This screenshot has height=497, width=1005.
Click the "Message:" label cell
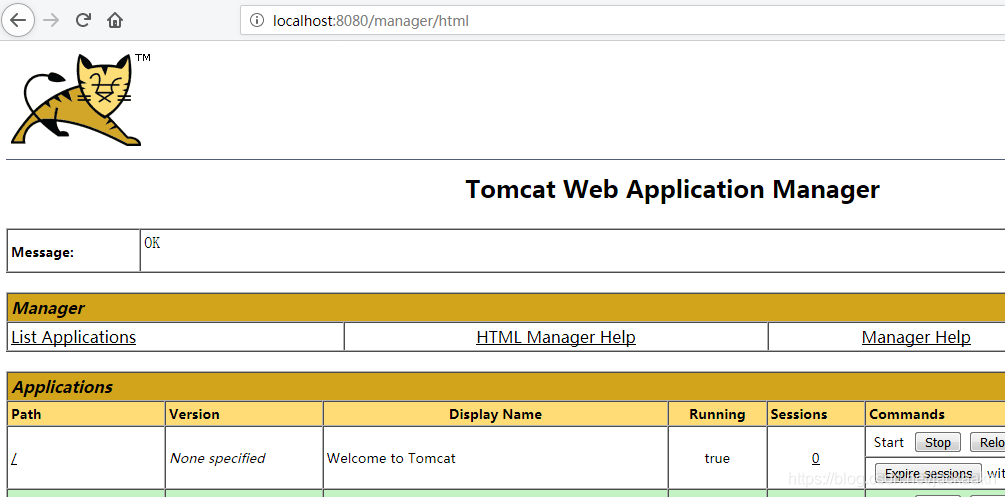[74, 251]
